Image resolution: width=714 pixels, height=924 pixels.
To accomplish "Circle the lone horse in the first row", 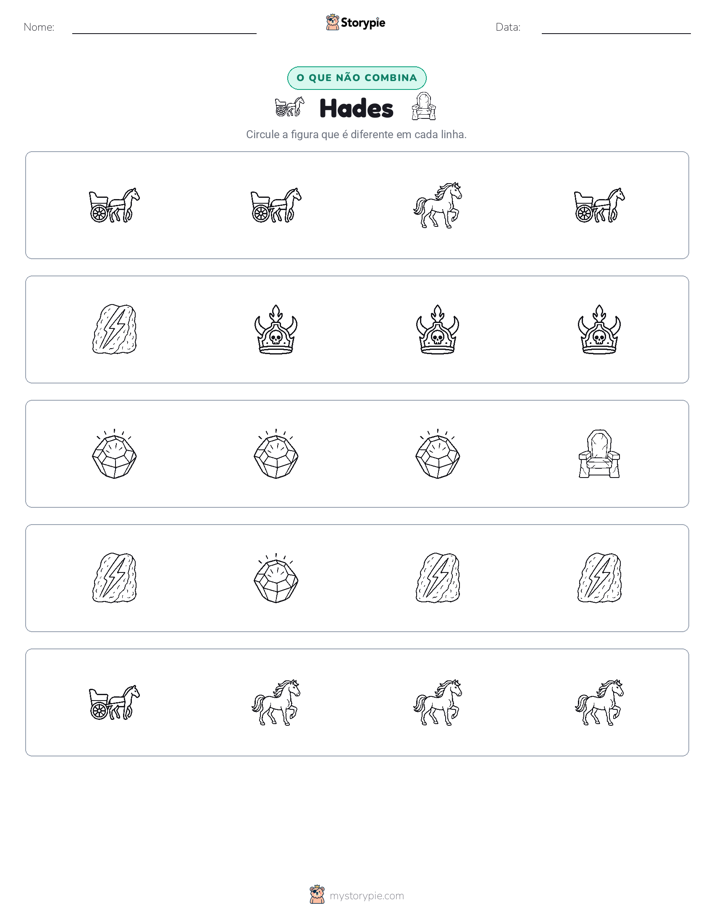I will [x=438, y=205].
